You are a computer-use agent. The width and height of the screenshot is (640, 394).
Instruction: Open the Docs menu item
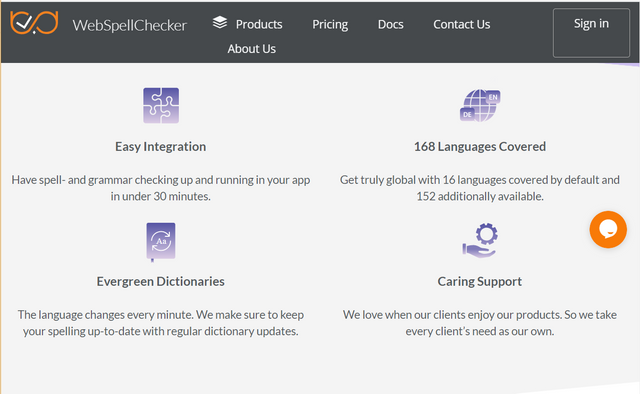(x=391, y=24)
